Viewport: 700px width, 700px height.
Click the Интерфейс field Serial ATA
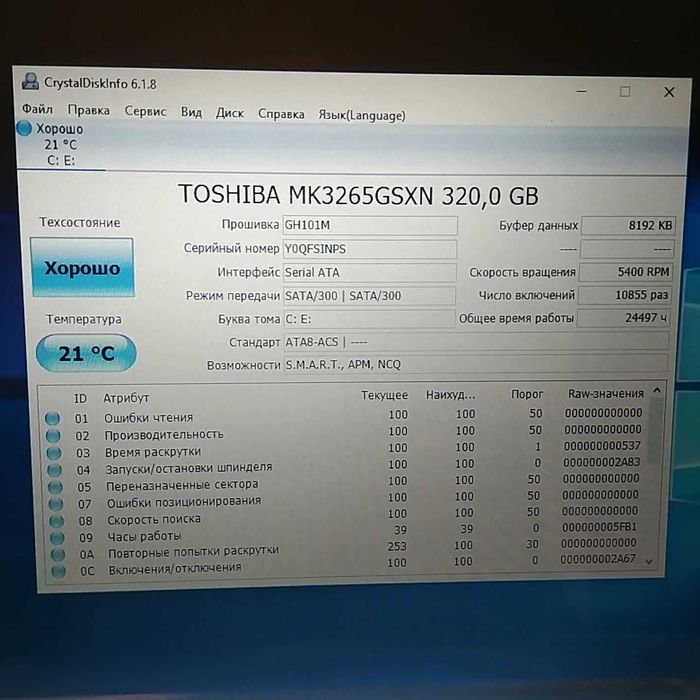point(369,272)
